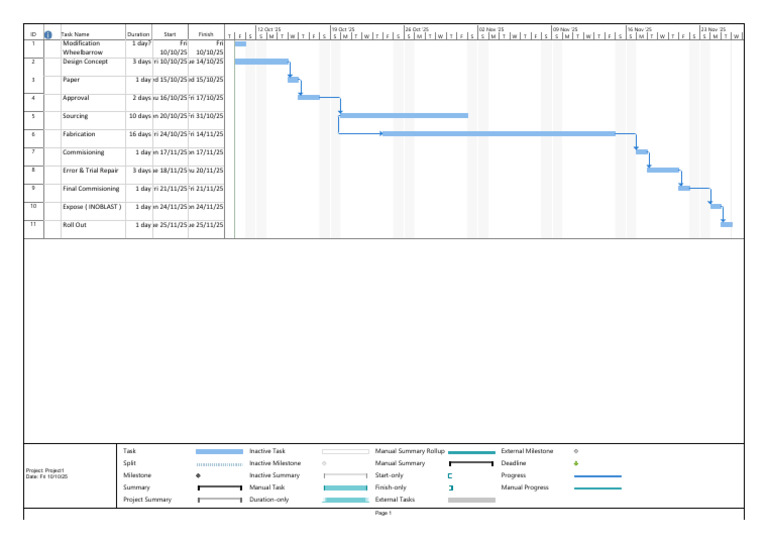The height and width of the screenshot is (543, 768).
Task: Select the Finish column header
Action: tap(206, 34)
